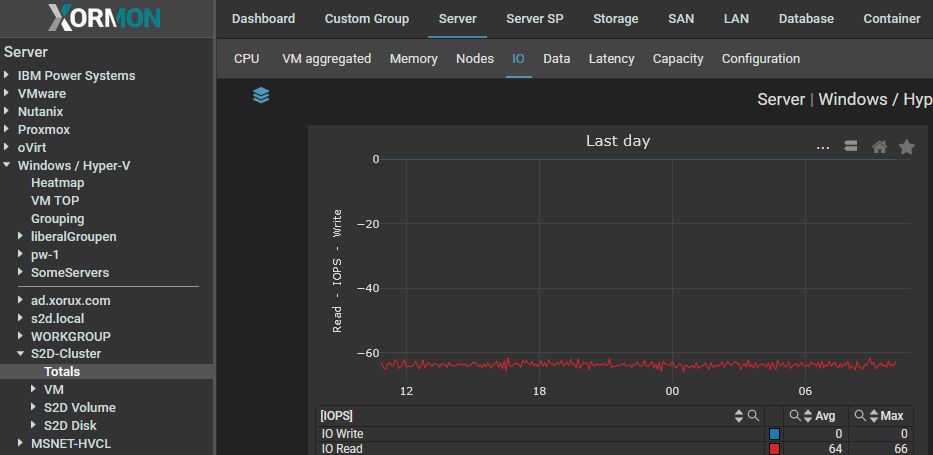This screenshot has width=933, height=455.
Task: Expand the IBM Power Systems tree node
Action: pos(8,76)
